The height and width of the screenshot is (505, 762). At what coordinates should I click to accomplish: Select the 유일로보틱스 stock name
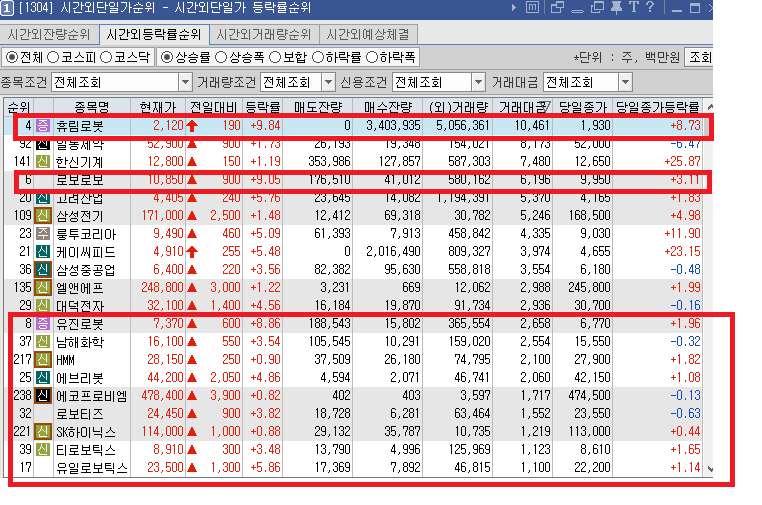click(x=92, y=468)
